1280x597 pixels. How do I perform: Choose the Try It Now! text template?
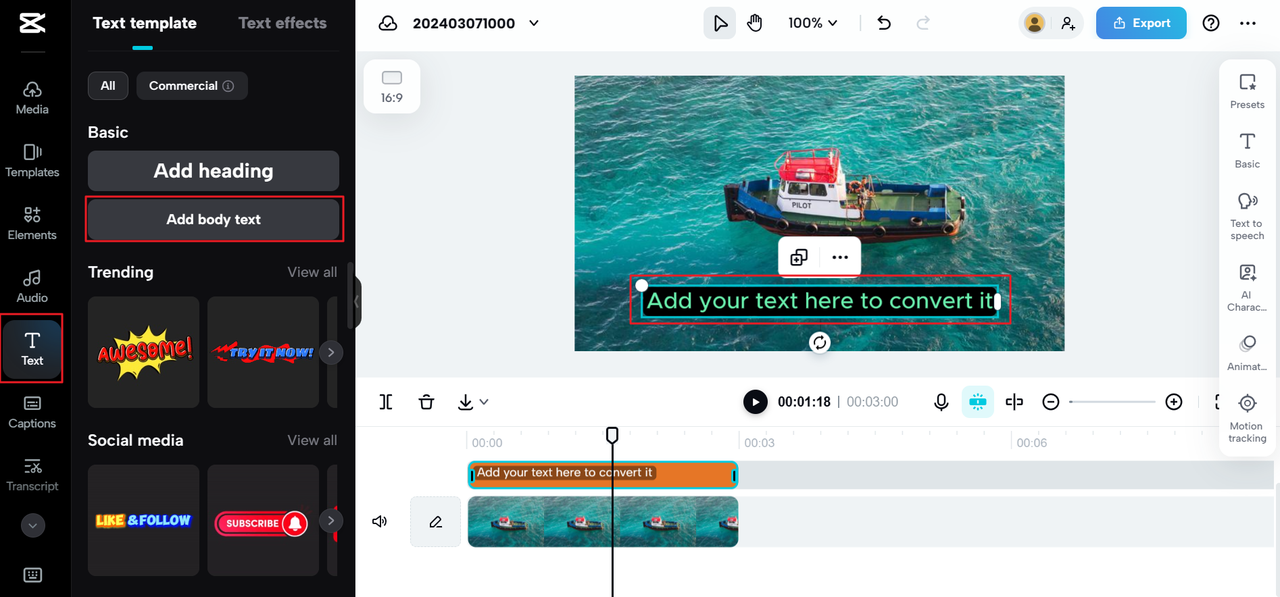[263, 352]
